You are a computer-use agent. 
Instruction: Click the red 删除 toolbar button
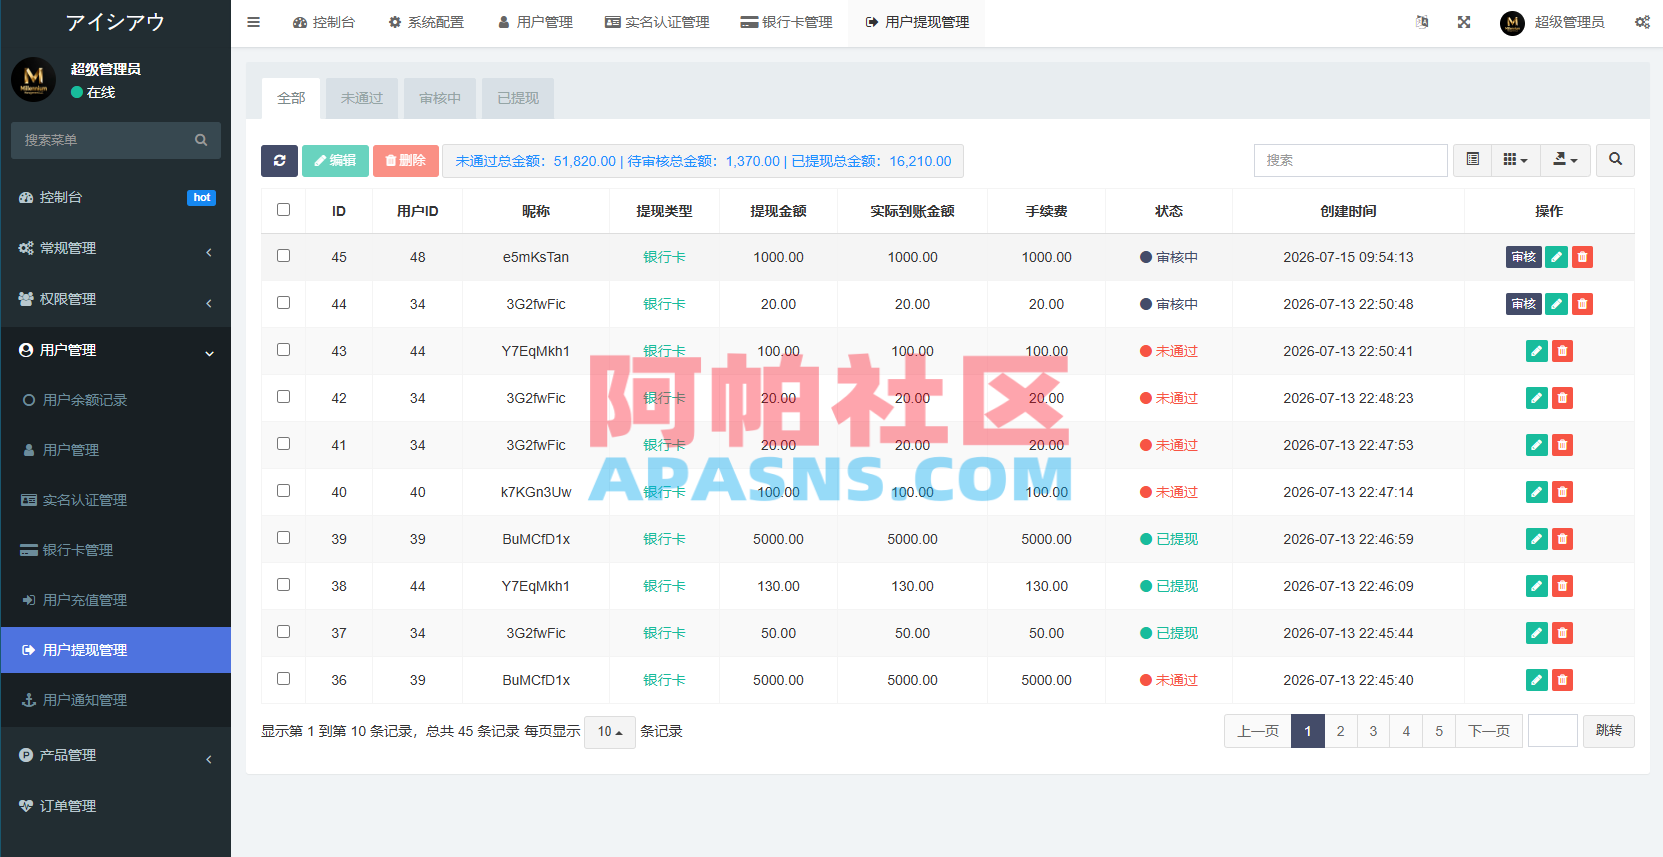coord(406,160)
